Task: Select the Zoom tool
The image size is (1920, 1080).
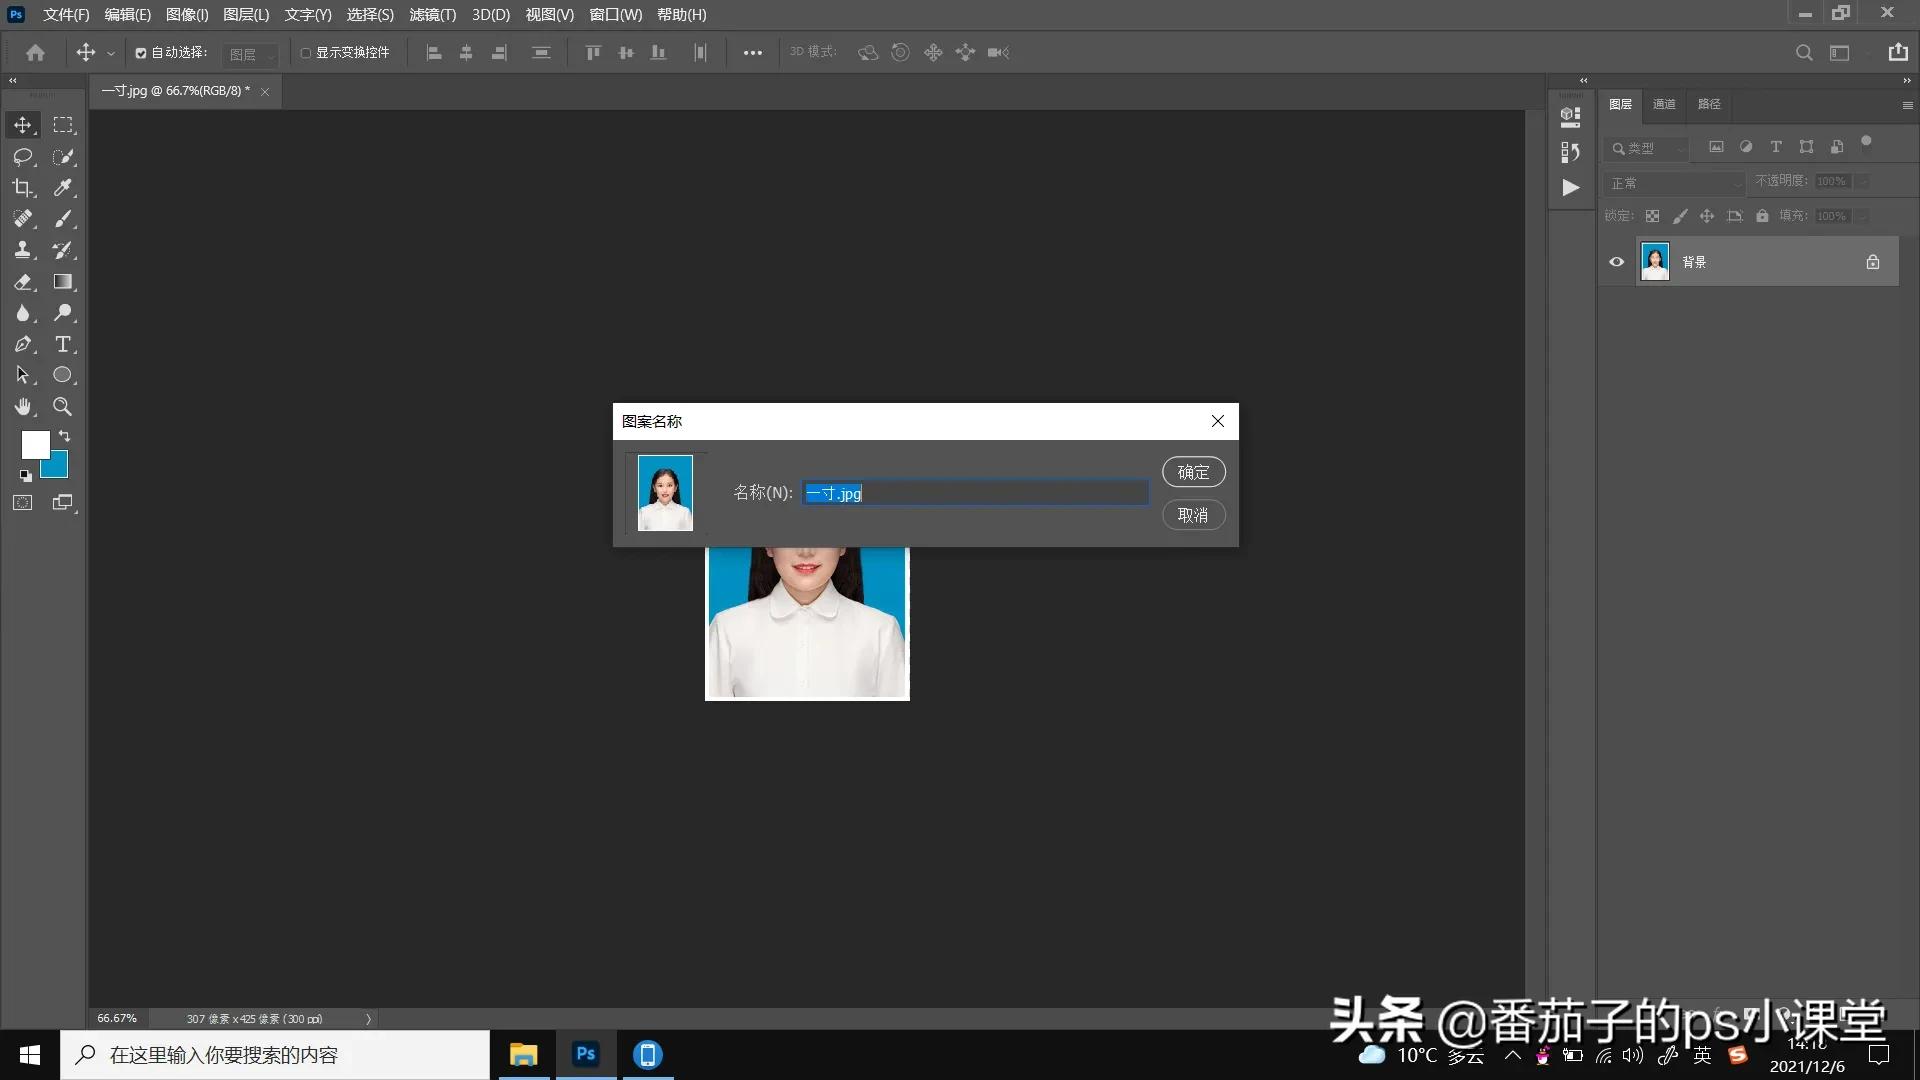Action: click(x=63, y=407)
